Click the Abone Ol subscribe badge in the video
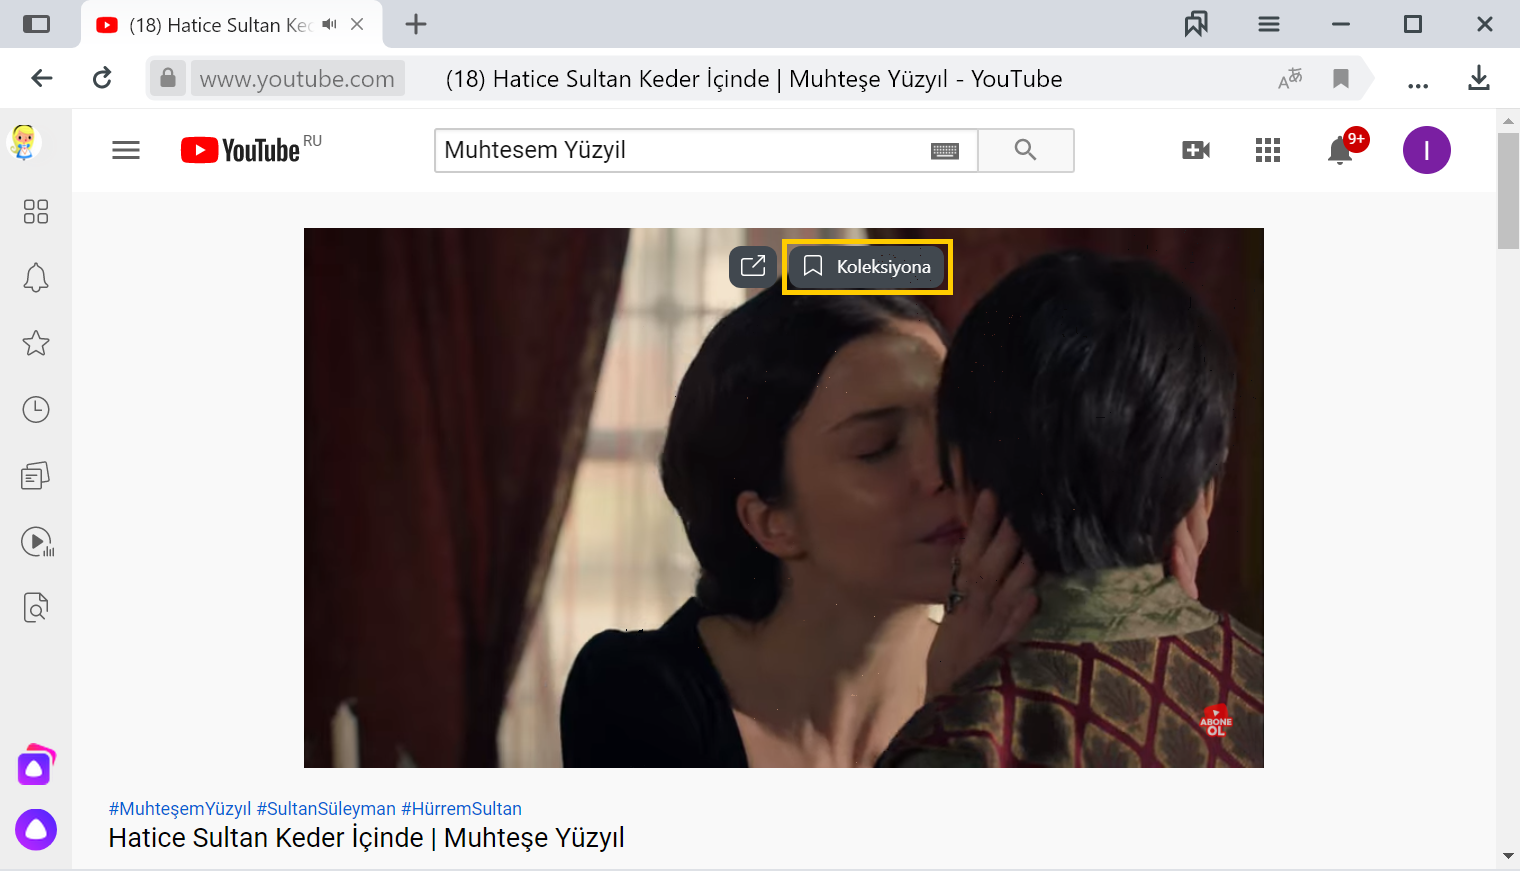Screen dimensions: 1520x871 (x=1216, y=722)
